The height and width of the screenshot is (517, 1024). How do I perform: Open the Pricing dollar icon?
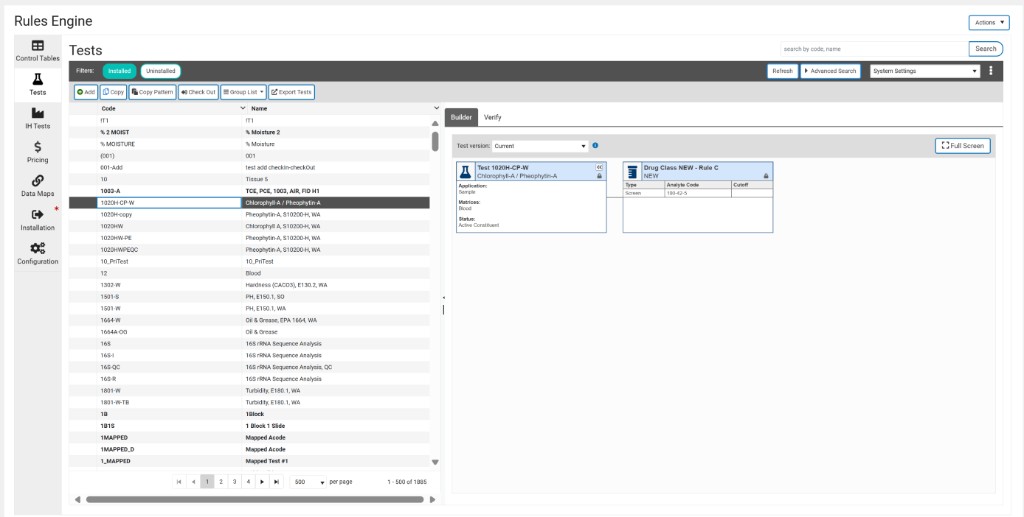click(37, 147)
